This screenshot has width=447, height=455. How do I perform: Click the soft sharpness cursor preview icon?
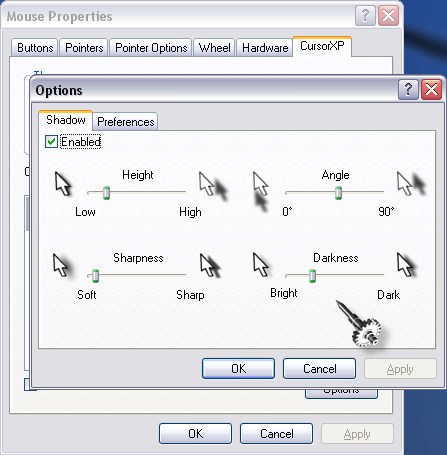click(61, 265)
